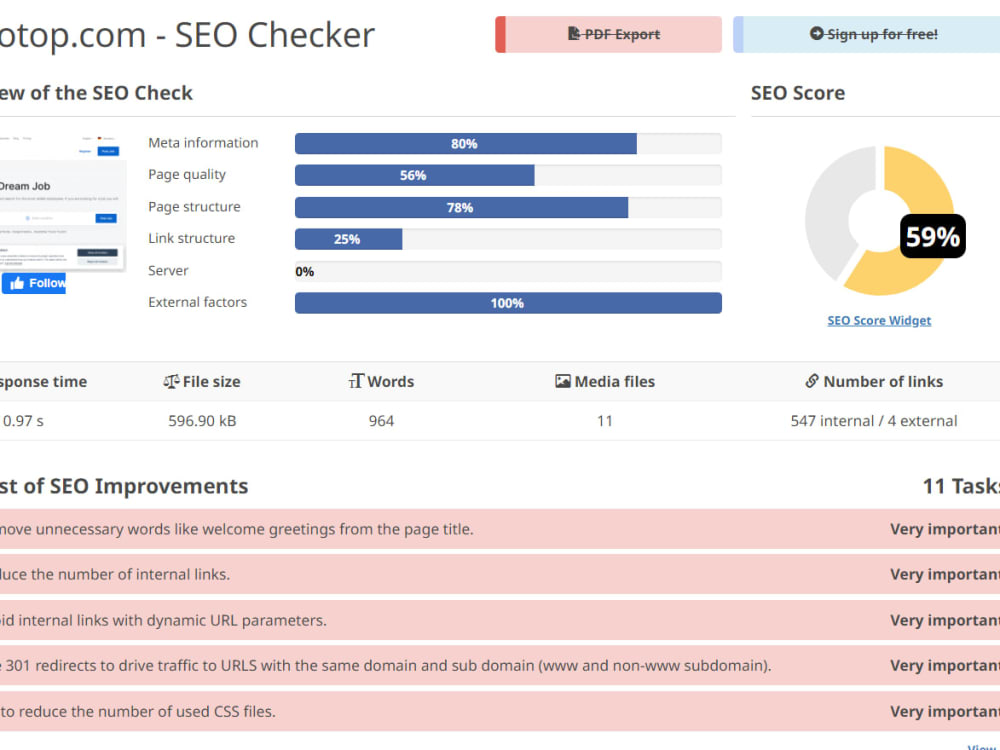This screenshot has height=750, width=1000.
Task: Click the '0.97 s' response time value
Action: click(23, 421)
